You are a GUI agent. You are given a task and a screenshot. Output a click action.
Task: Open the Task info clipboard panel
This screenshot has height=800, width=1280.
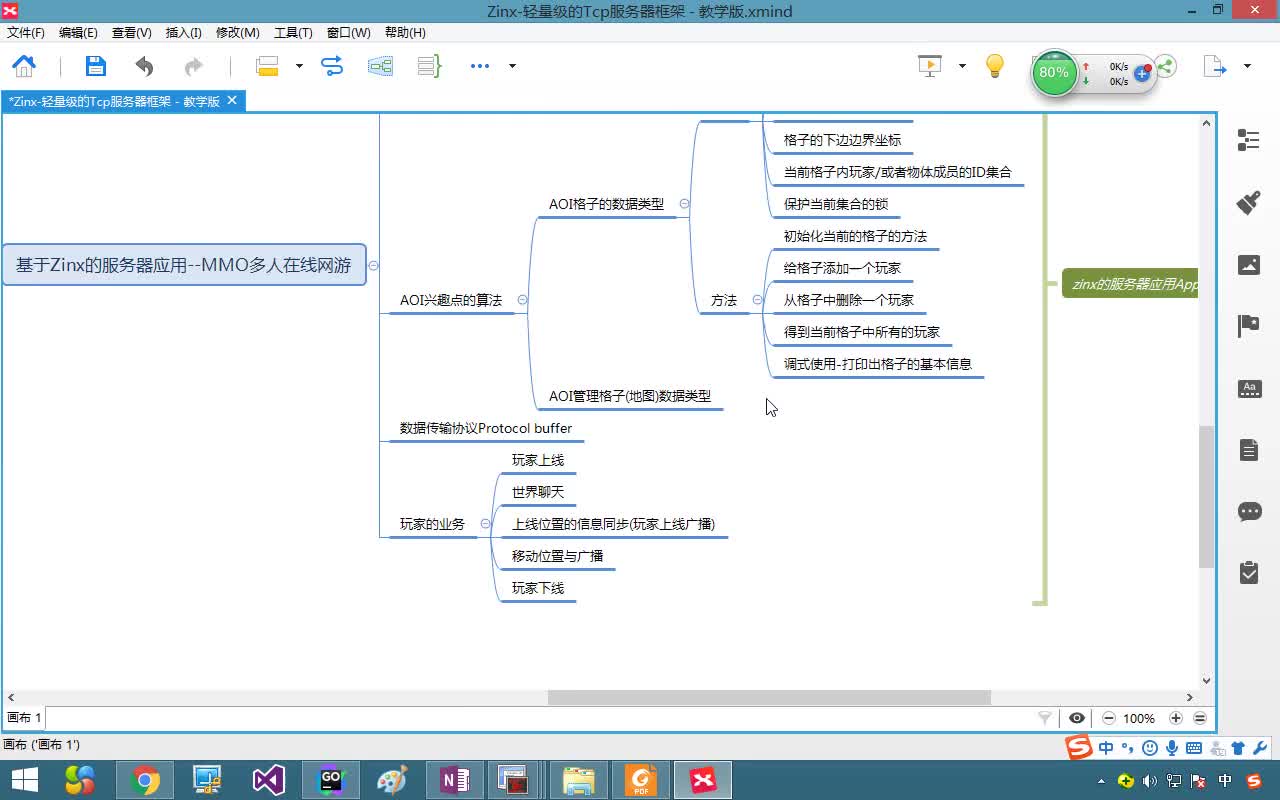(x=1249, y=573)
